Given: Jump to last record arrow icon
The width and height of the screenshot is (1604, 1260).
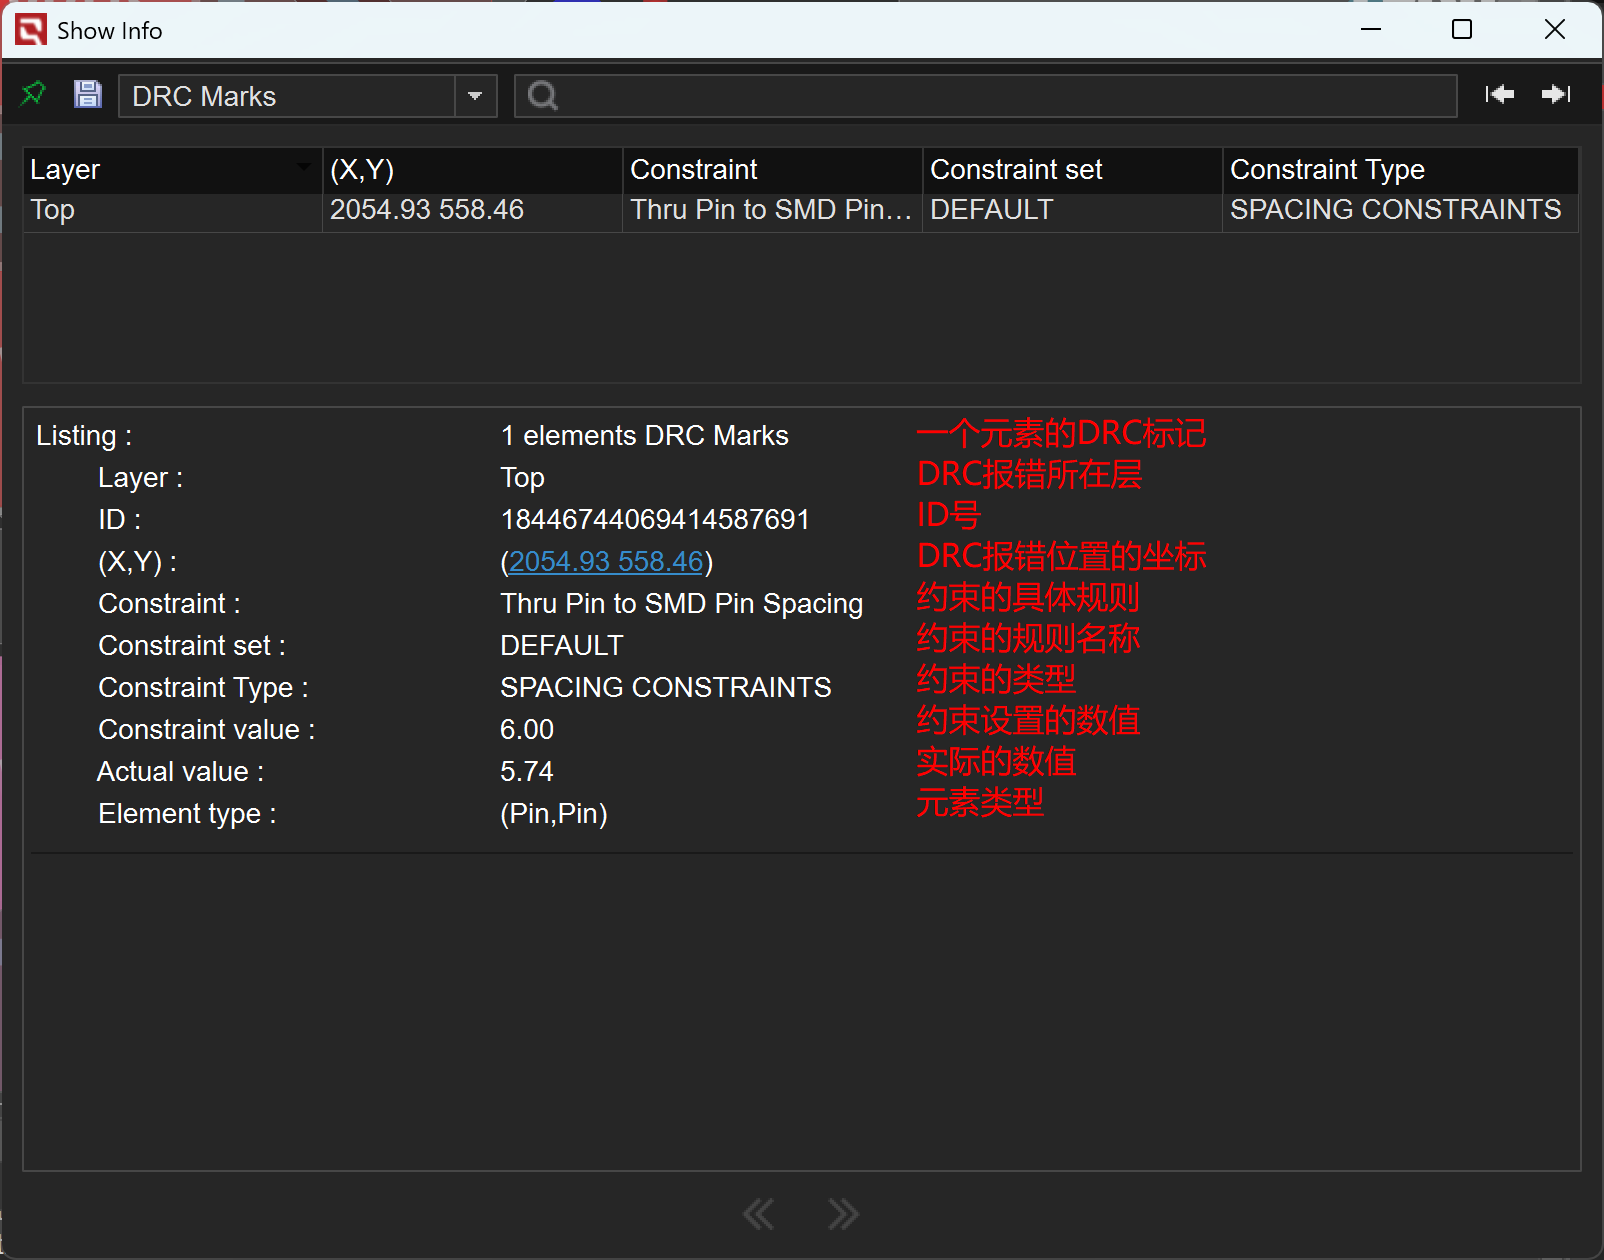Looking at the screenshot, I should 1556,94.
